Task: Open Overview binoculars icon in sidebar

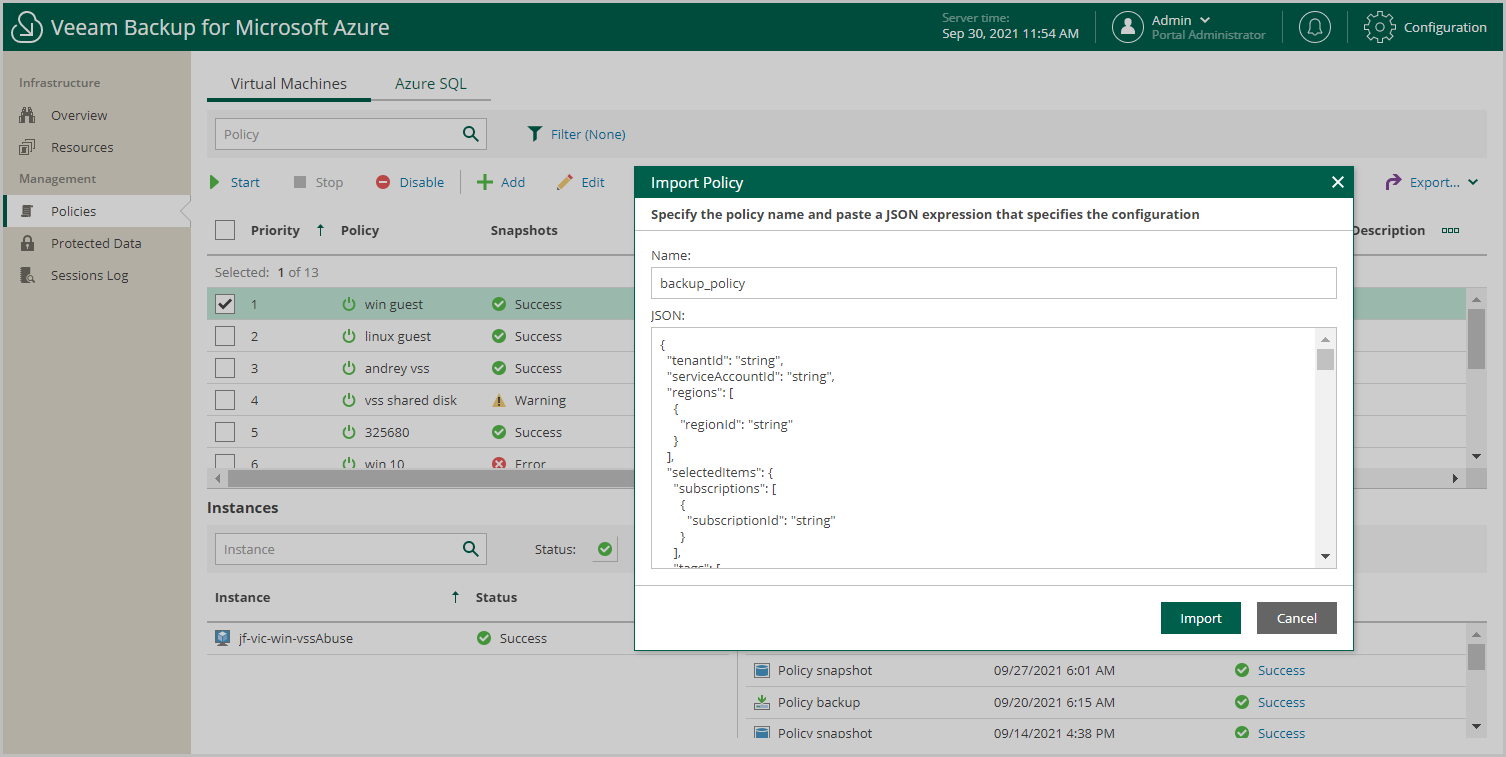Action: [28, 115]
